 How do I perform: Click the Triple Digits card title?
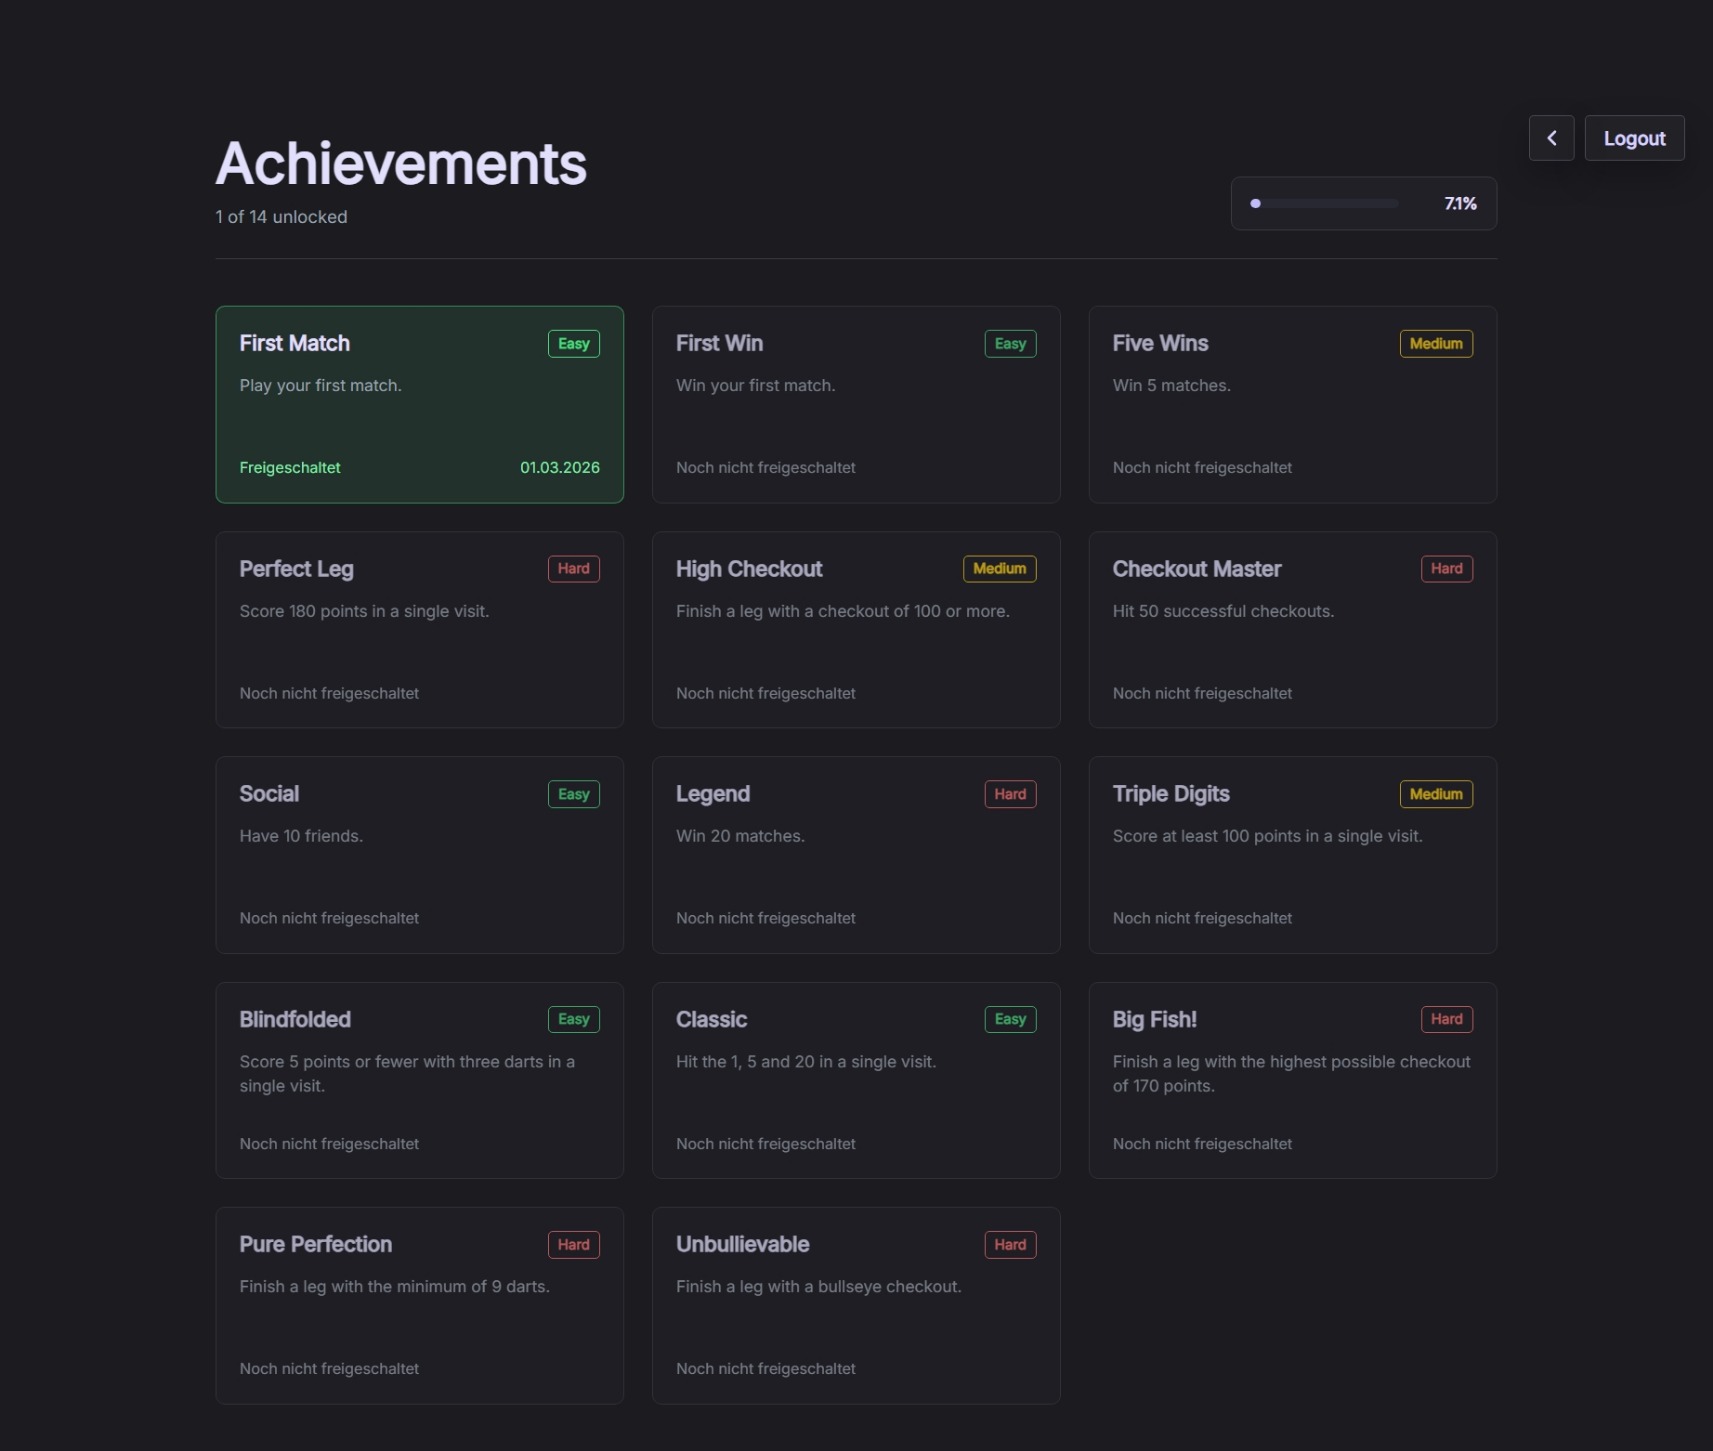click(1171, 794)
